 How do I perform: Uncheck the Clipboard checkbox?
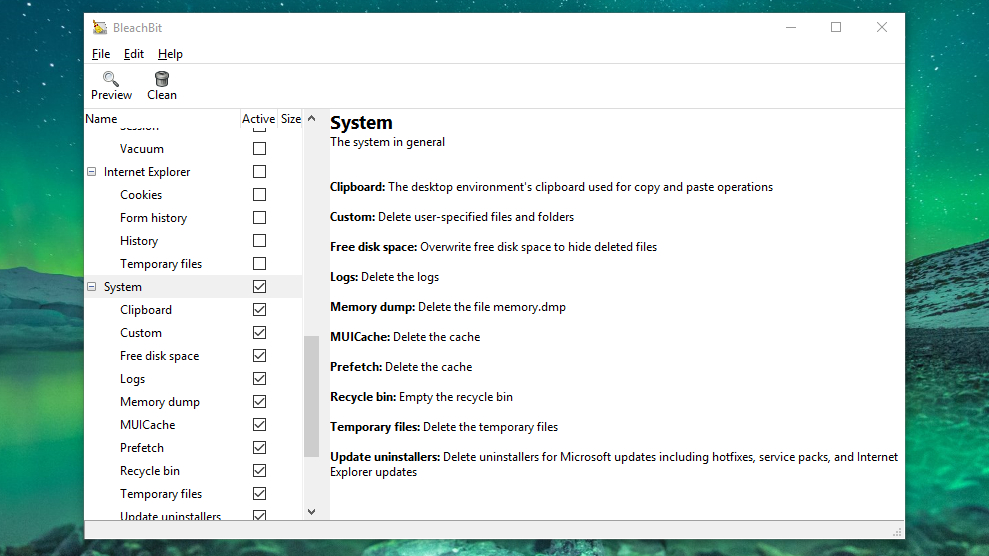point(259,310)
